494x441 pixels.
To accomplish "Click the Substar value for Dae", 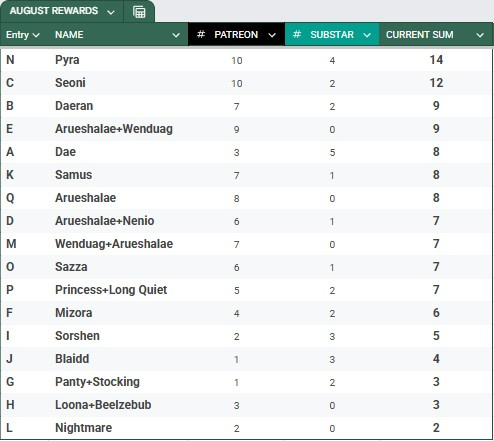I will coord(332,152).
